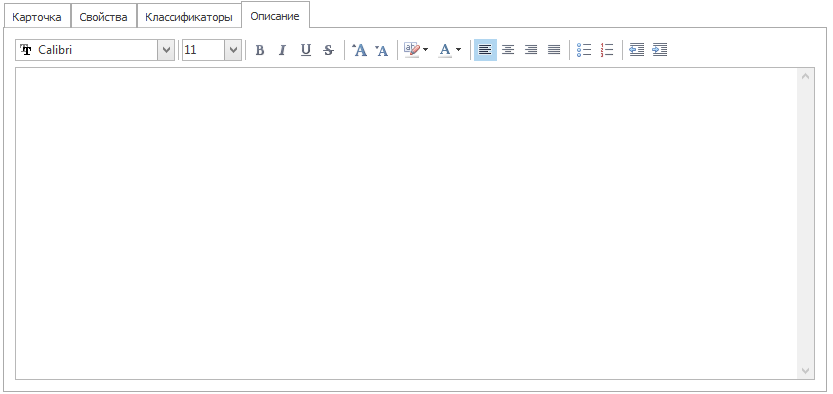Increase paragraph indent
This screenshot has height=394, width=833.
659,50
